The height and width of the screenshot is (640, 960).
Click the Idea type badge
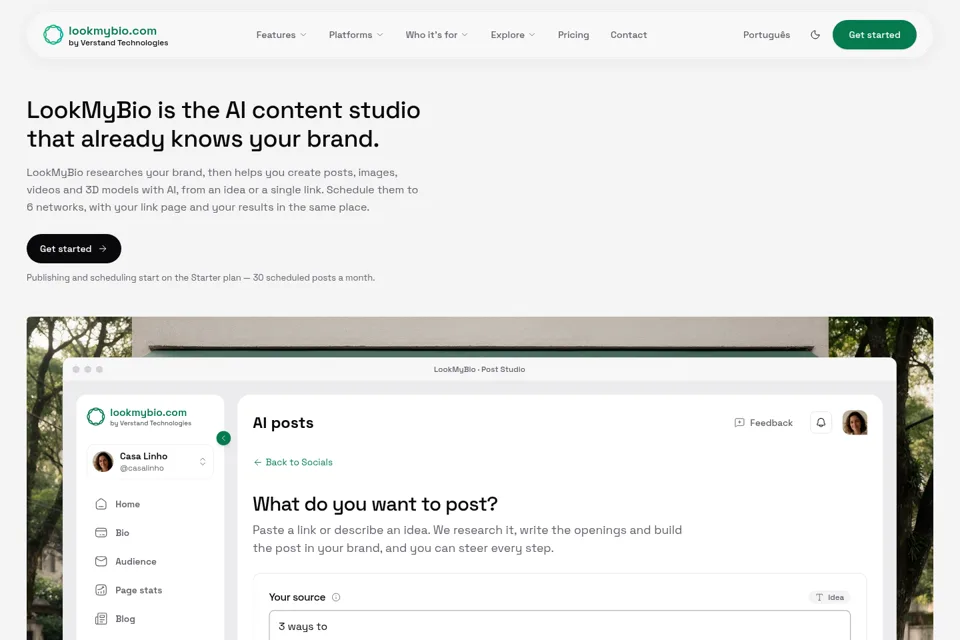830,597
